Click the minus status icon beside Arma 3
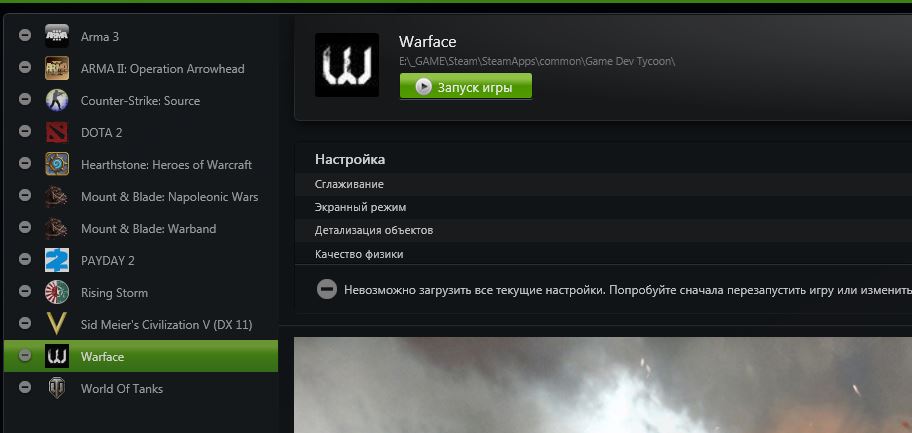Image resolution: width=912 pixels, height=433 pixels. pos(24,35)
